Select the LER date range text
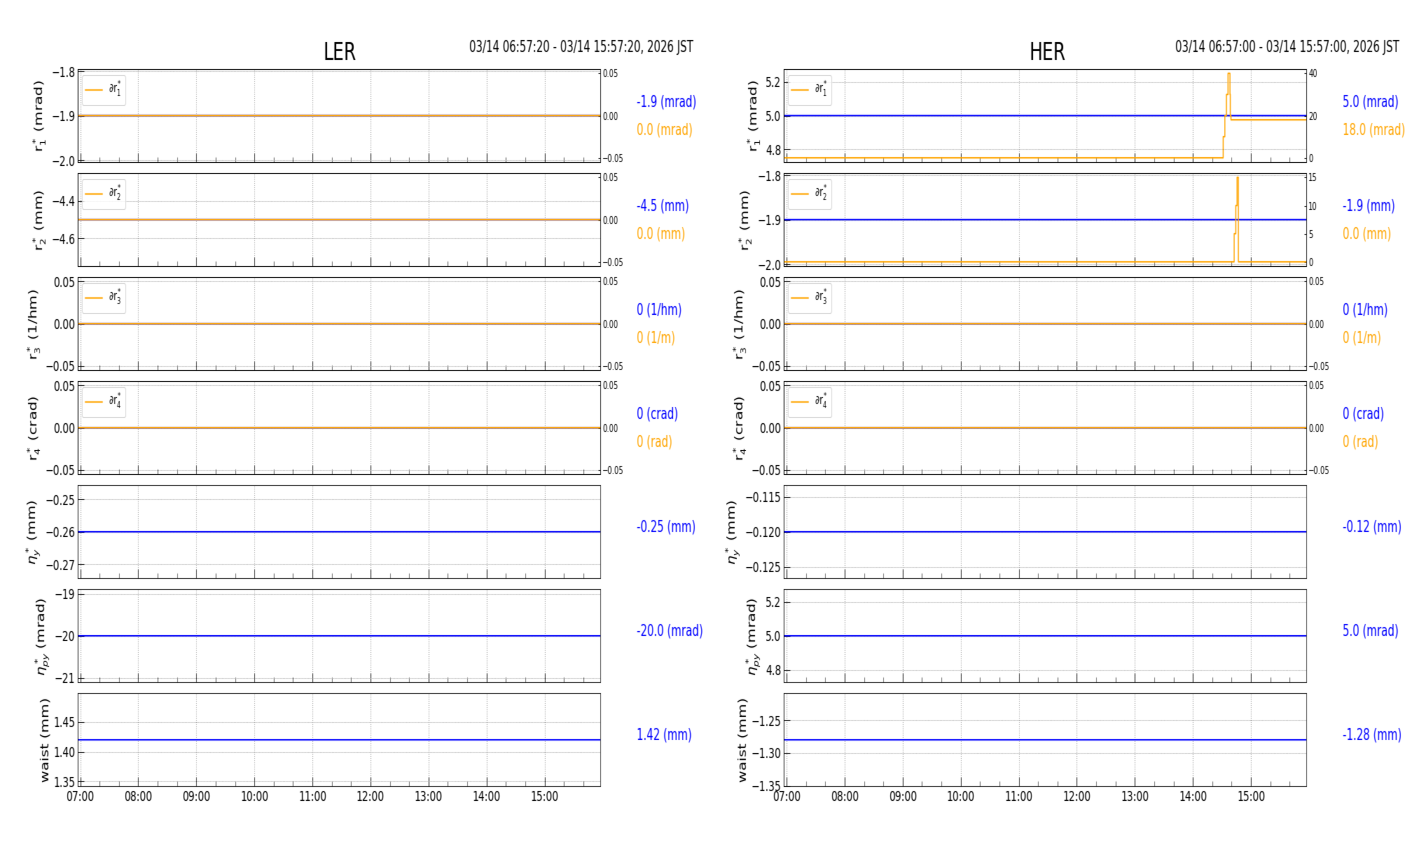 click(x=581, y=47)
